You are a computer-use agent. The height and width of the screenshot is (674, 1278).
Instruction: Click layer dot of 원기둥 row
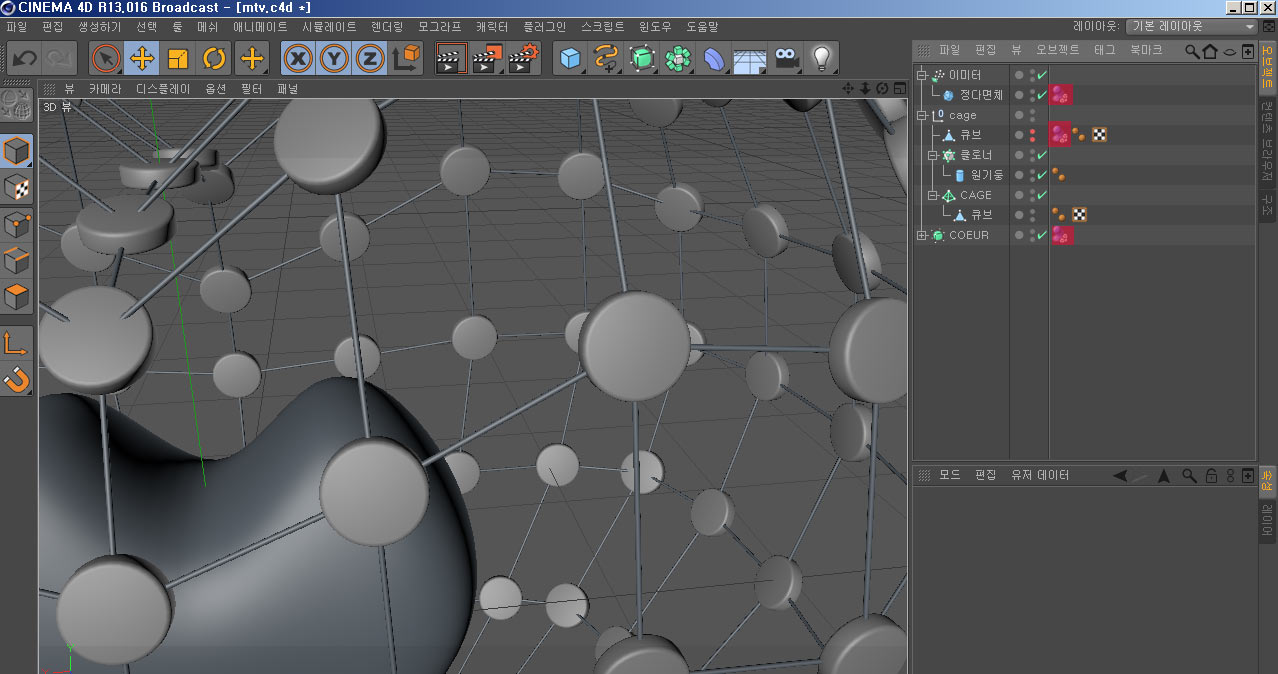pyautogui.click(x=1019, y=175)
